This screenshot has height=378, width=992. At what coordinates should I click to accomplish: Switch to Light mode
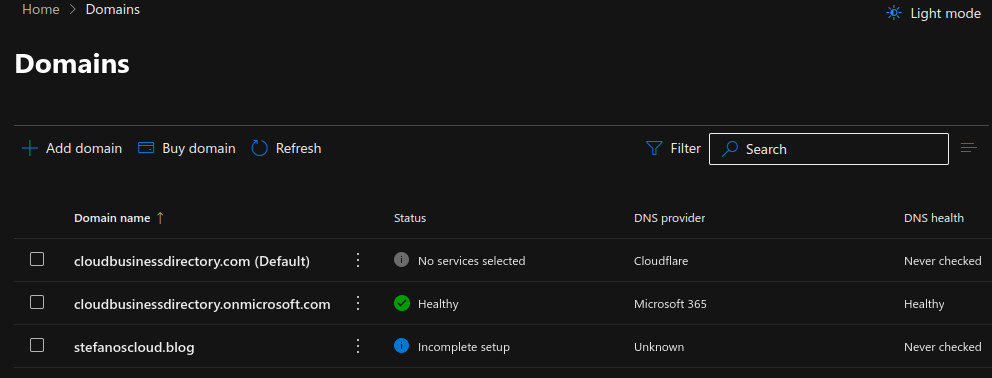tap(934, 13)
